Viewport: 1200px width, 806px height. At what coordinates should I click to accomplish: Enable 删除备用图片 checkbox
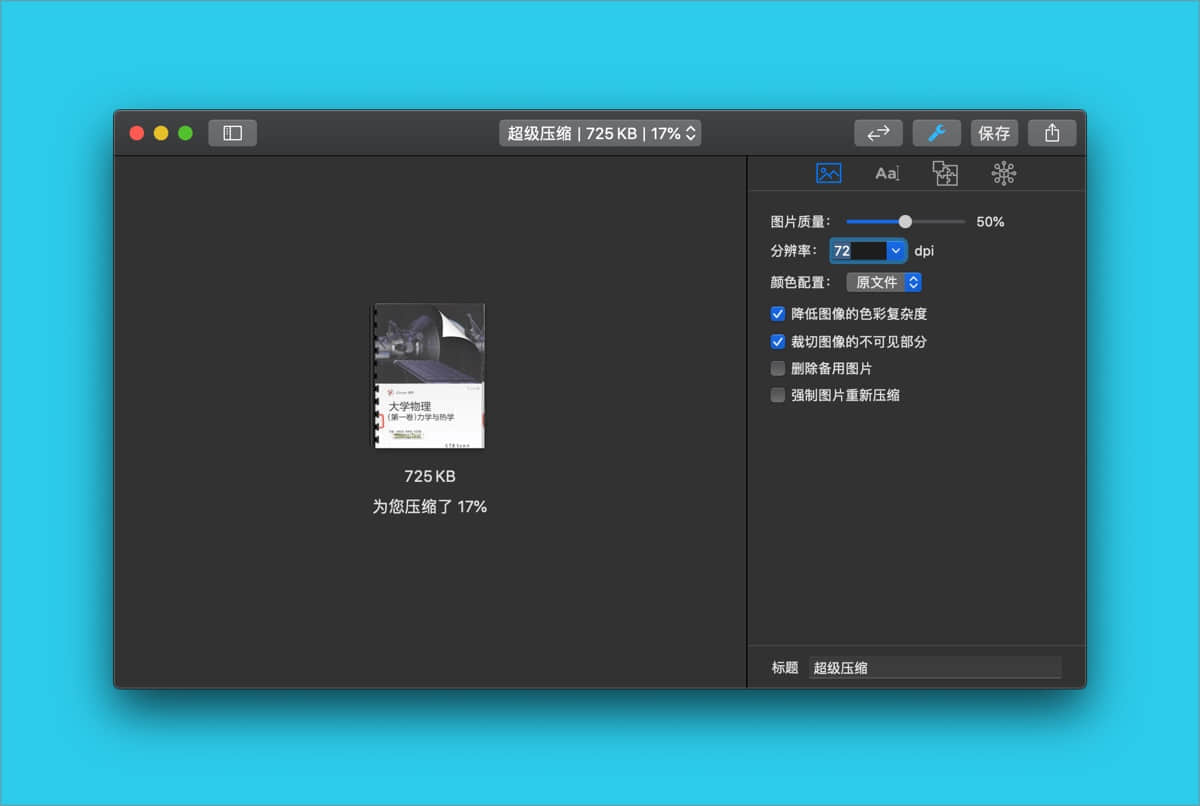pyautogui.click(x=778, y=368)
